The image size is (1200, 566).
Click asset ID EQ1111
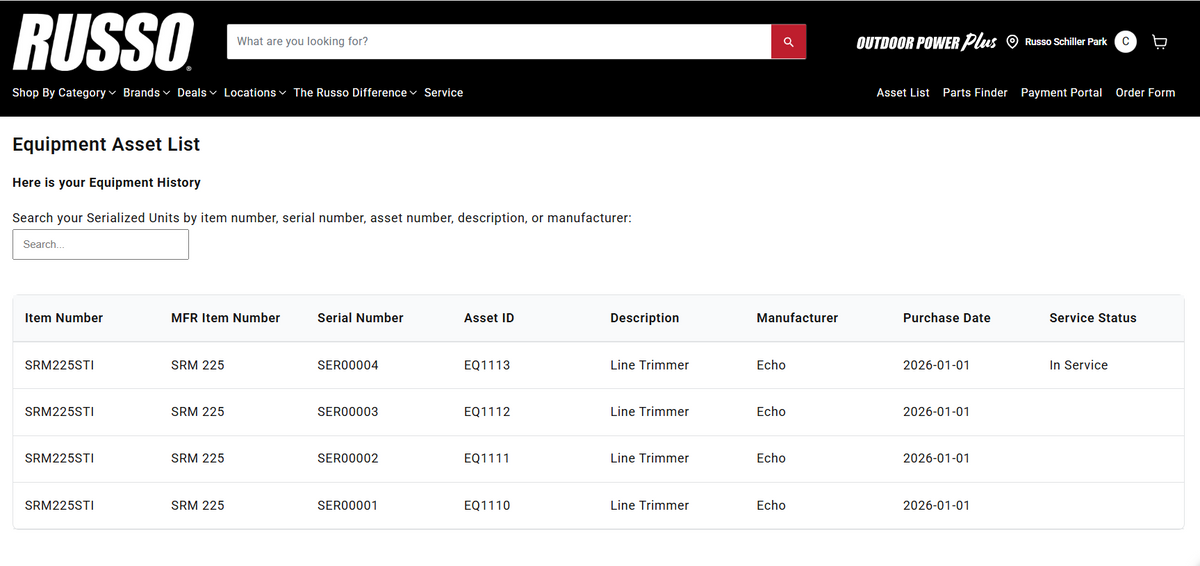(x=487, y=458)
